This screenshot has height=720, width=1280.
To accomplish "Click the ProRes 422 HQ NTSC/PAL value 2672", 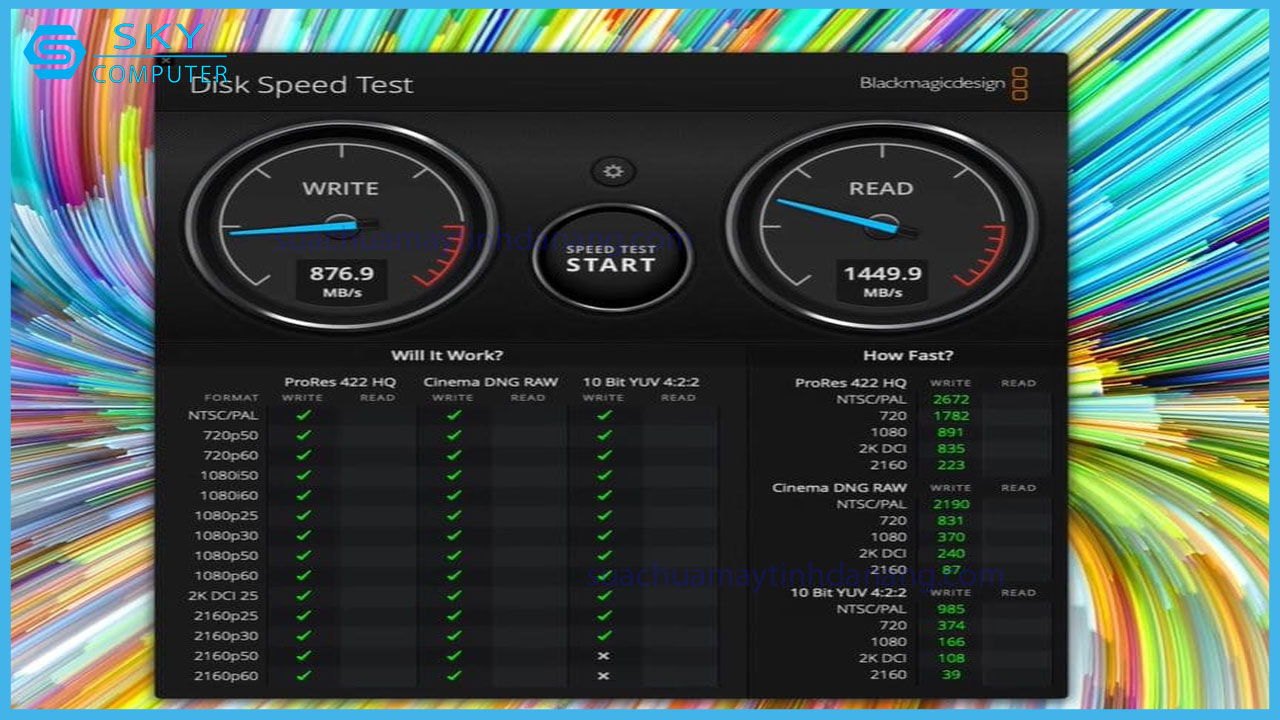I will pos(950,399).
